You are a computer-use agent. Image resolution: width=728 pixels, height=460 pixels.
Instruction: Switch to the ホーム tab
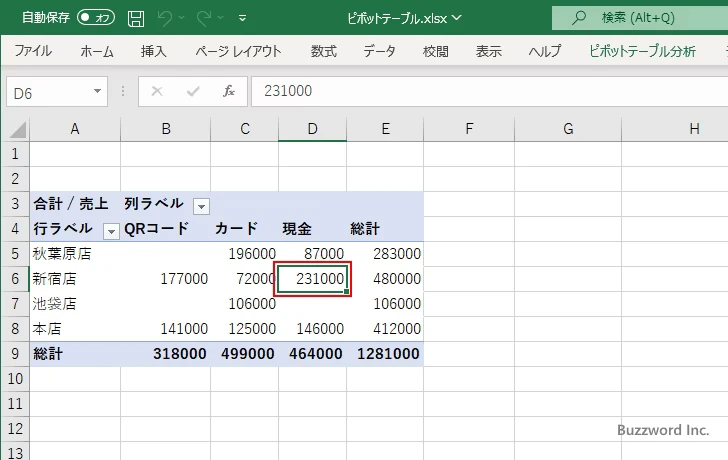pyautogui.click(x=97, y=51)
